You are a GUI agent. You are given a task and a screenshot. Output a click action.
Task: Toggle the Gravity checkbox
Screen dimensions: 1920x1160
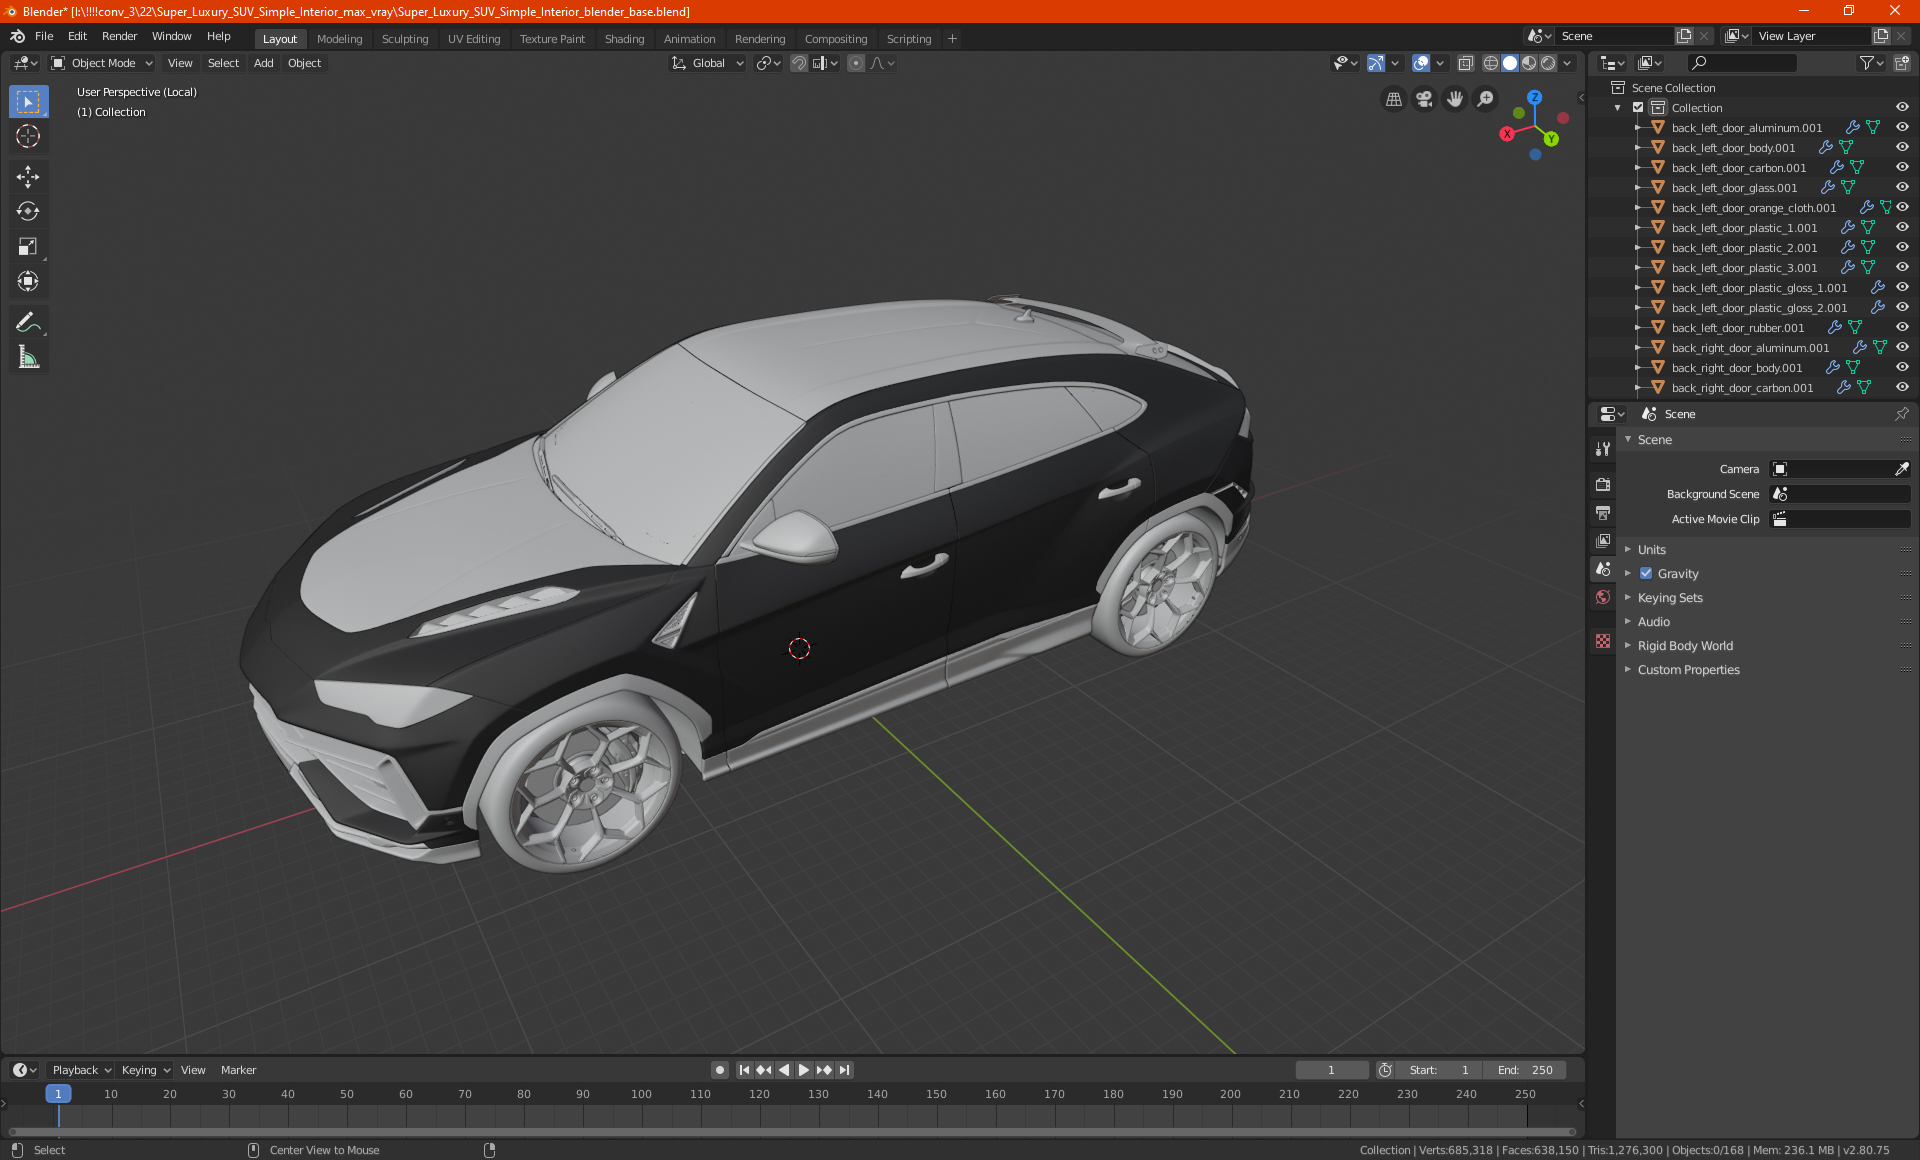pyautogui.click(x=1646, y=574)
